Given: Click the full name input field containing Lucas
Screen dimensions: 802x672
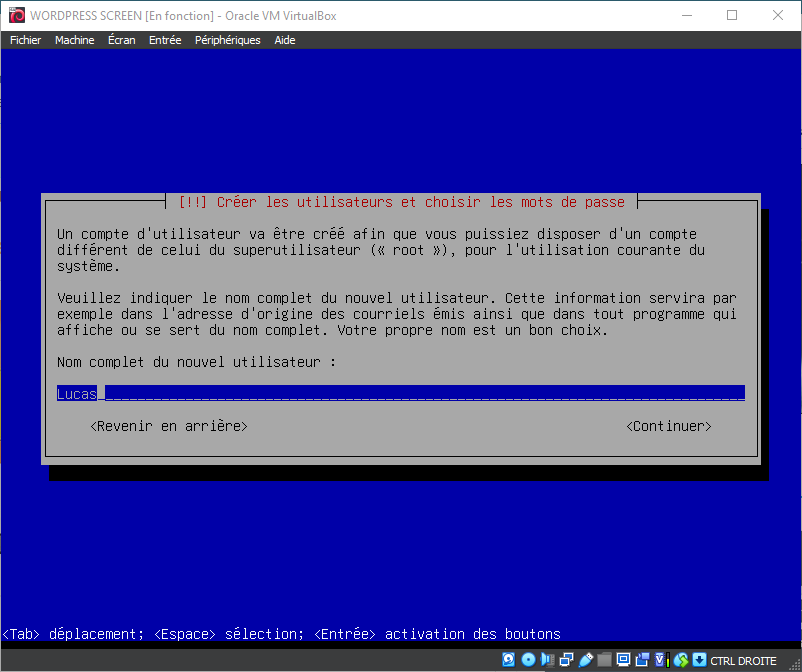Looking at the screenshot, I should (x=400, y=393).
